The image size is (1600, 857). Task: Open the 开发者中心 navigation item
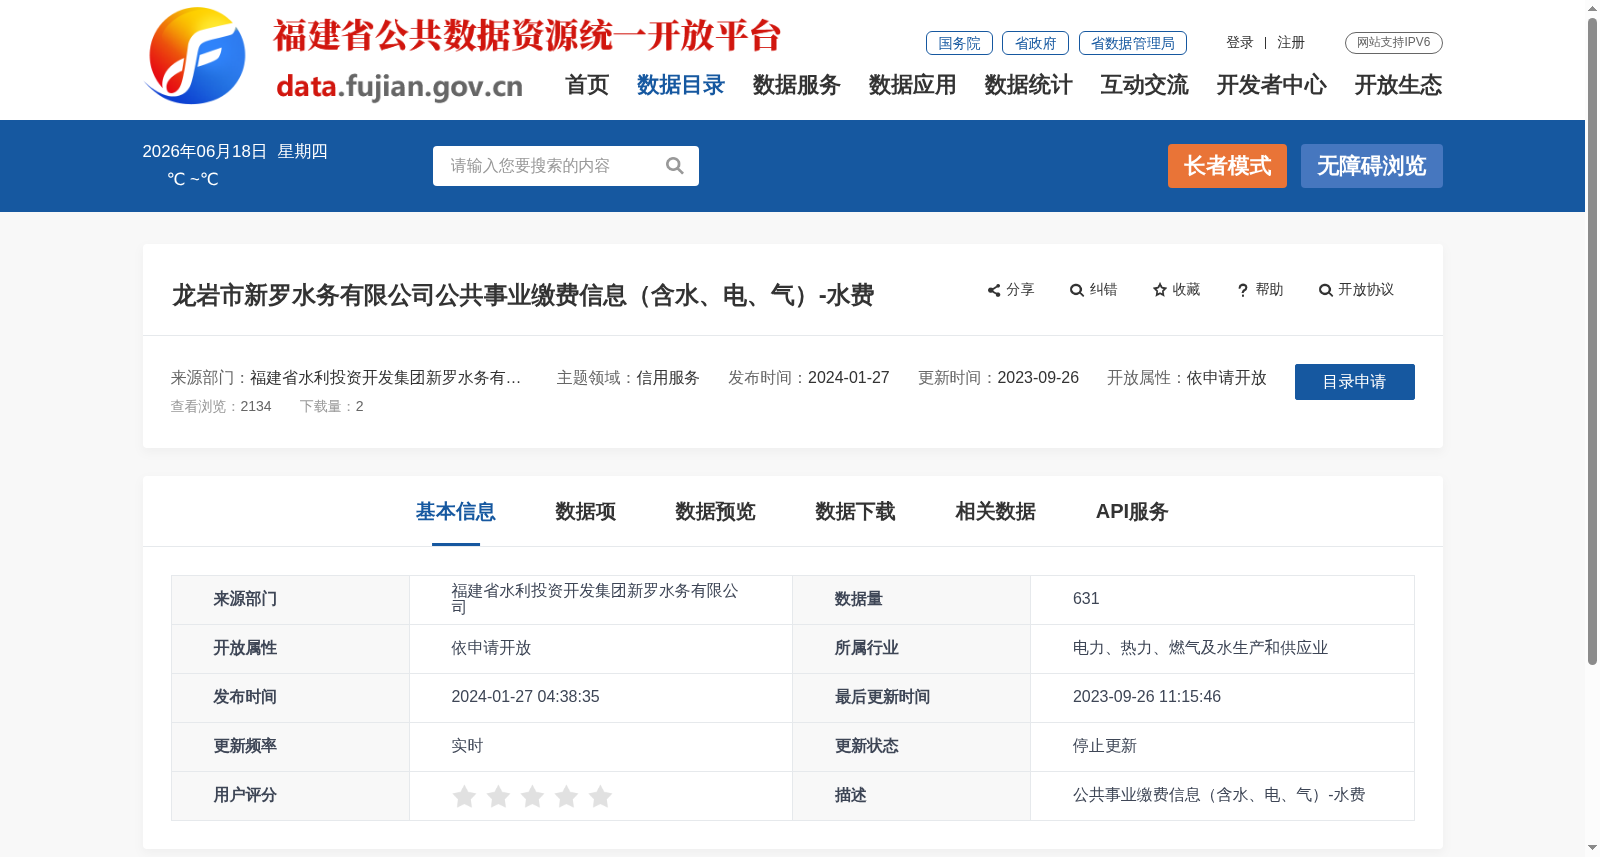[1272, 85]
